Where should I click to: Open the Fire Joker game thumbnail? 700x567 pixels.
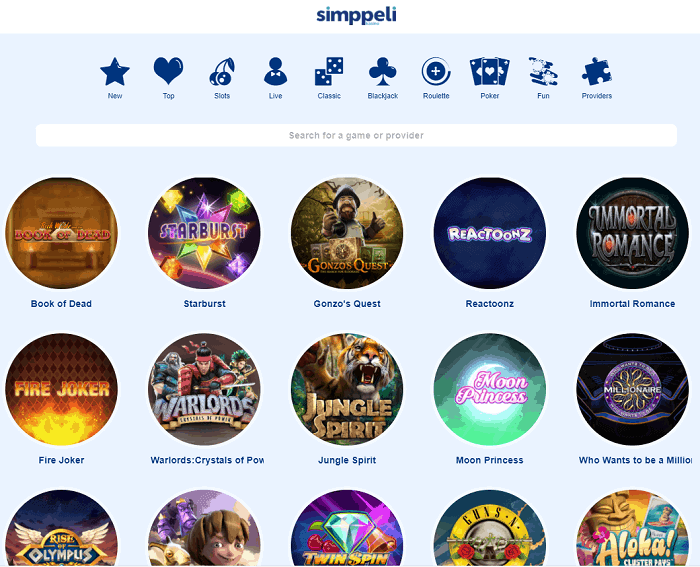pos(61,389)
